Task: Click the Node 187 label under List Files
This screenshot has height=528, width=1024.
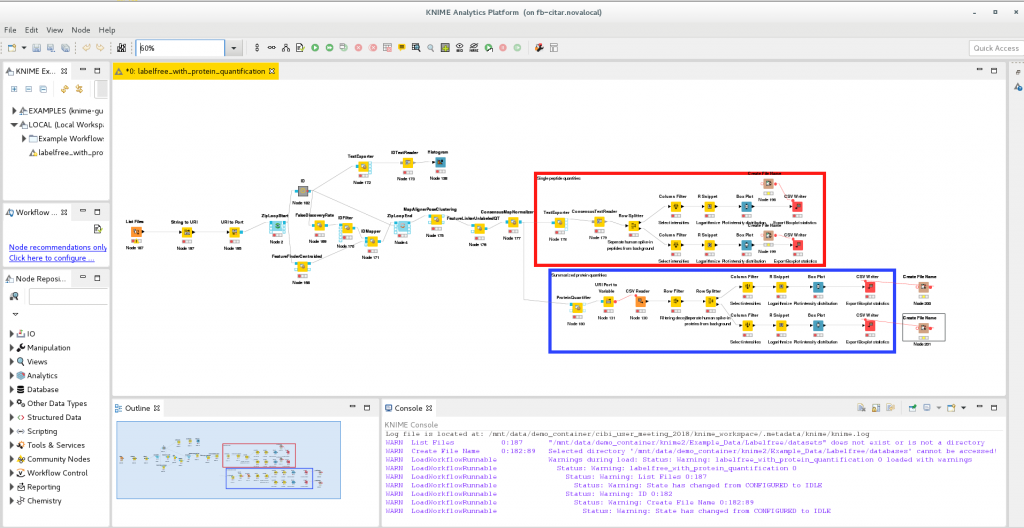Action: click(x=136, y=248)
